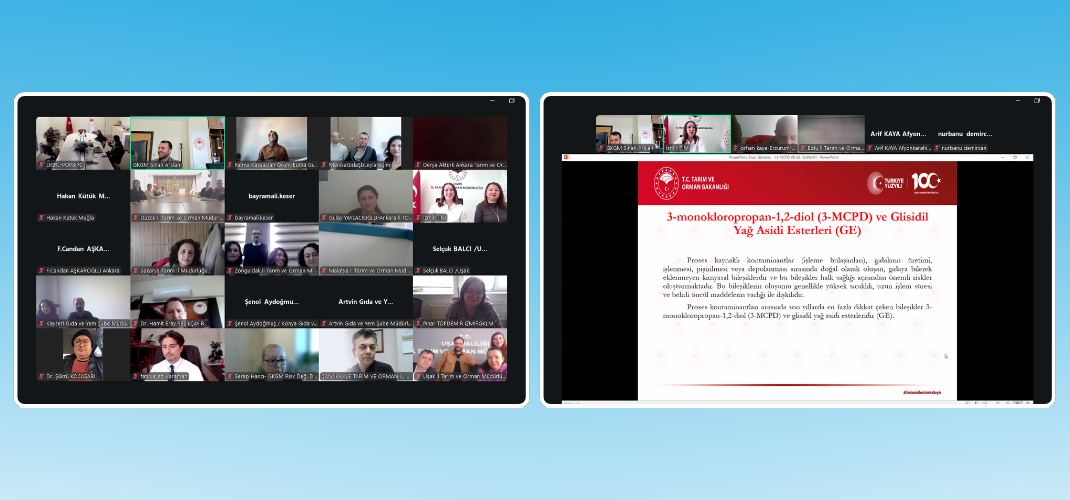Maximize the left gallery-view meeting window

512,101
